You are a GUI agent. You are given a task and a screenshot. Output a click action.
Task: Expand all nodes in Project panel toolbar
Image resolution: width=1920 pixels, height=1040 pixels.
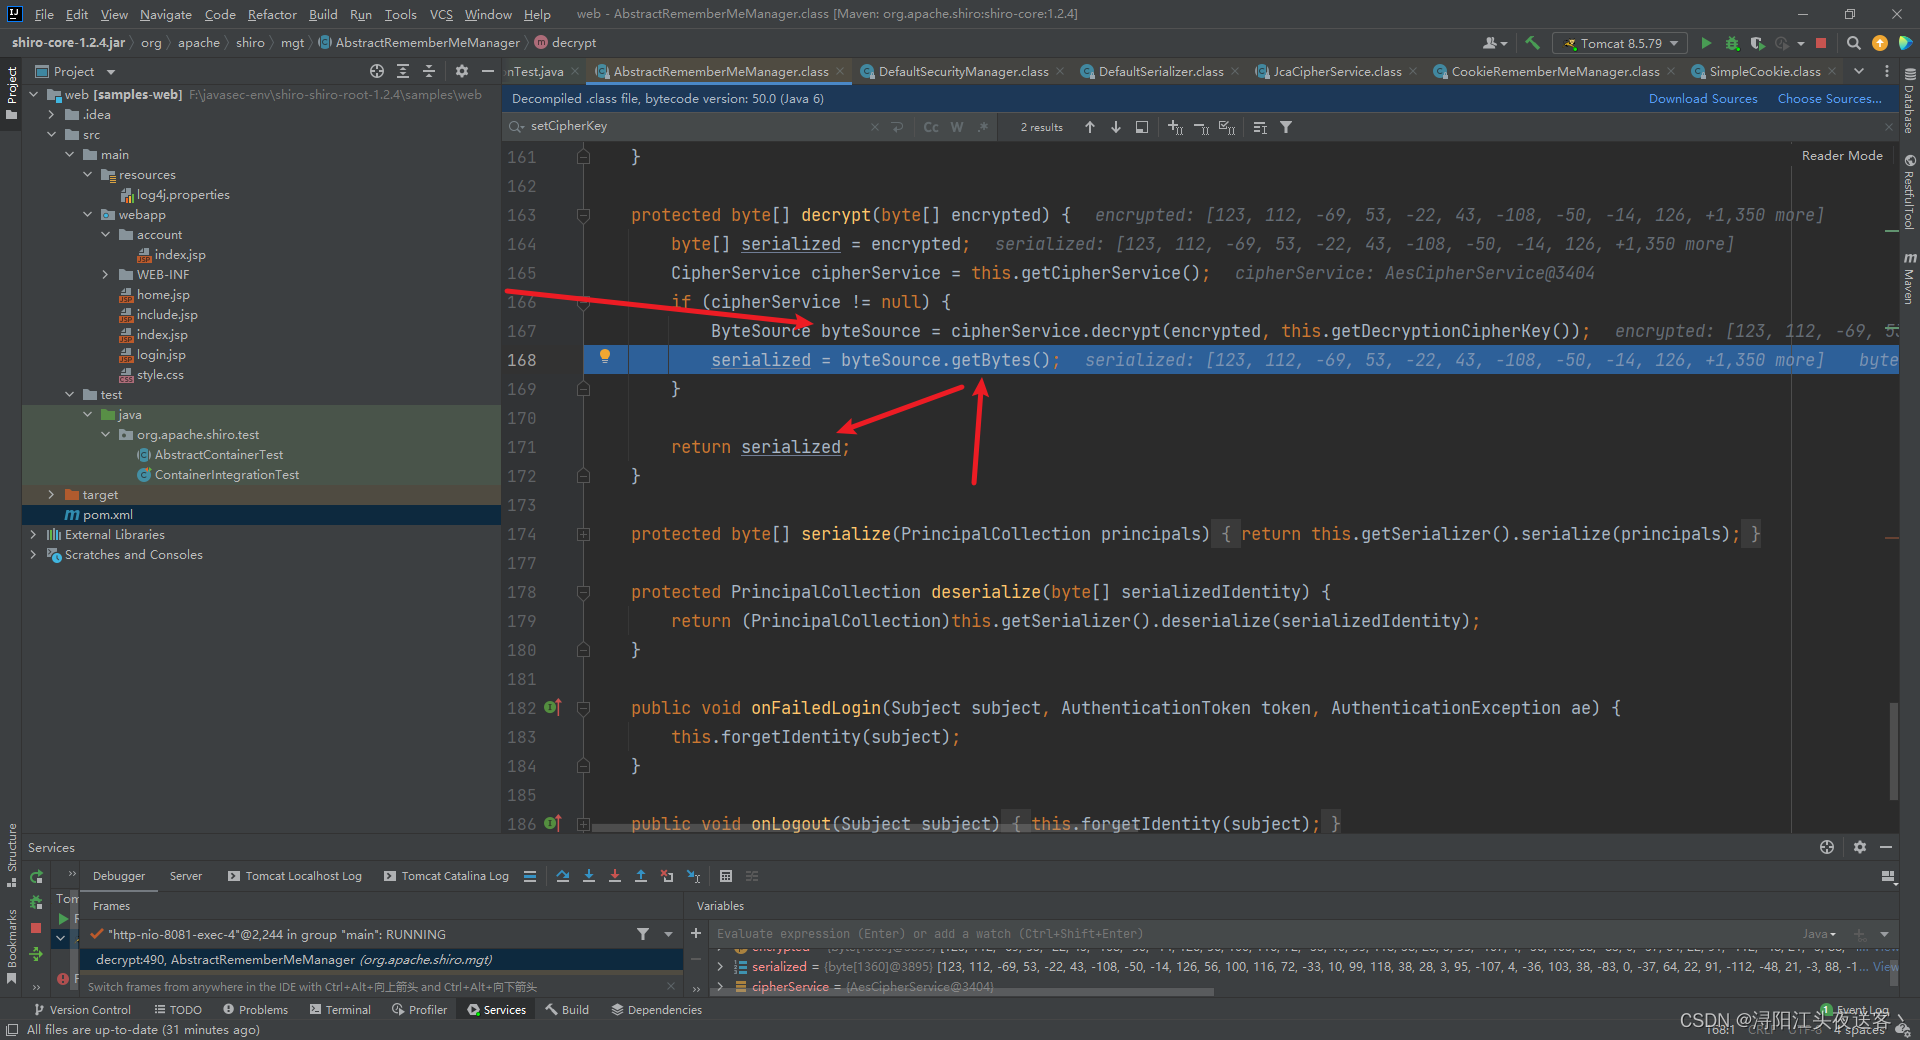click(x=403, y=71)
